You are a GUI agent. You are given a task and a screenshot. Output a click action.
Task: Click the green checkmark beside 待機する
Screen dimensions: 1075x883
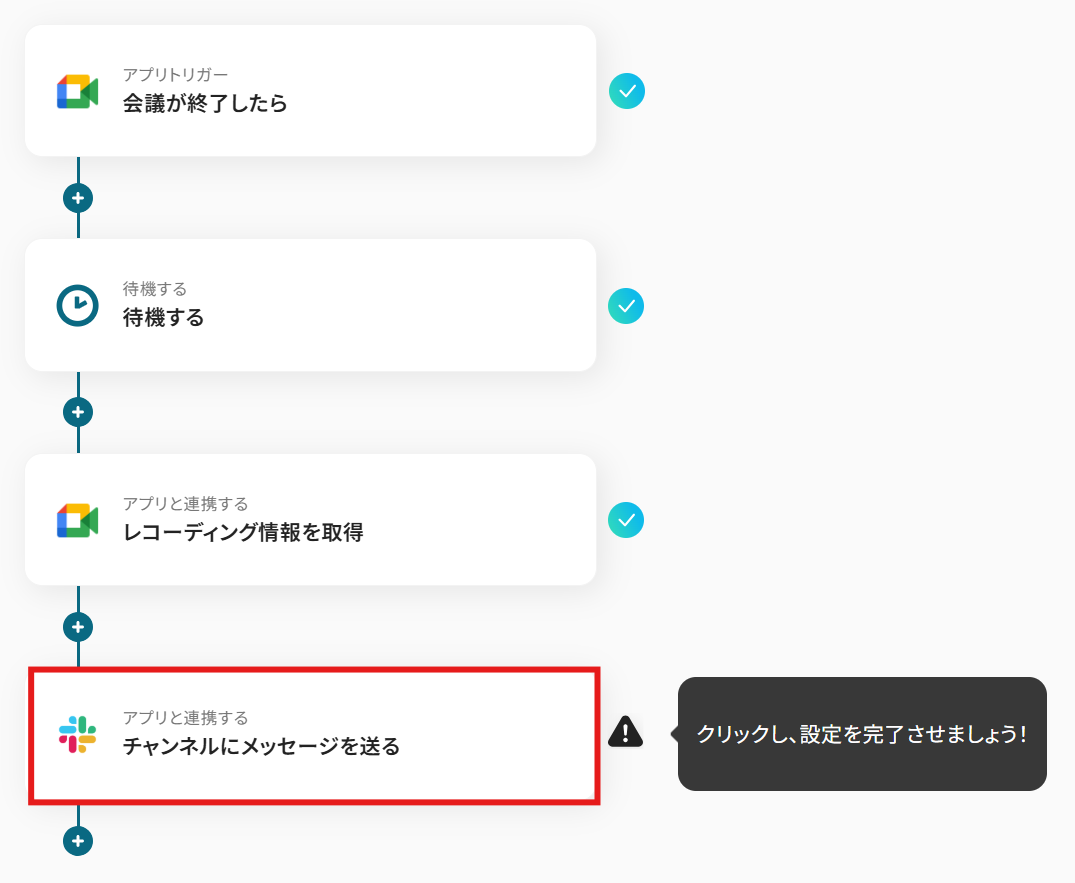[626, 306]
